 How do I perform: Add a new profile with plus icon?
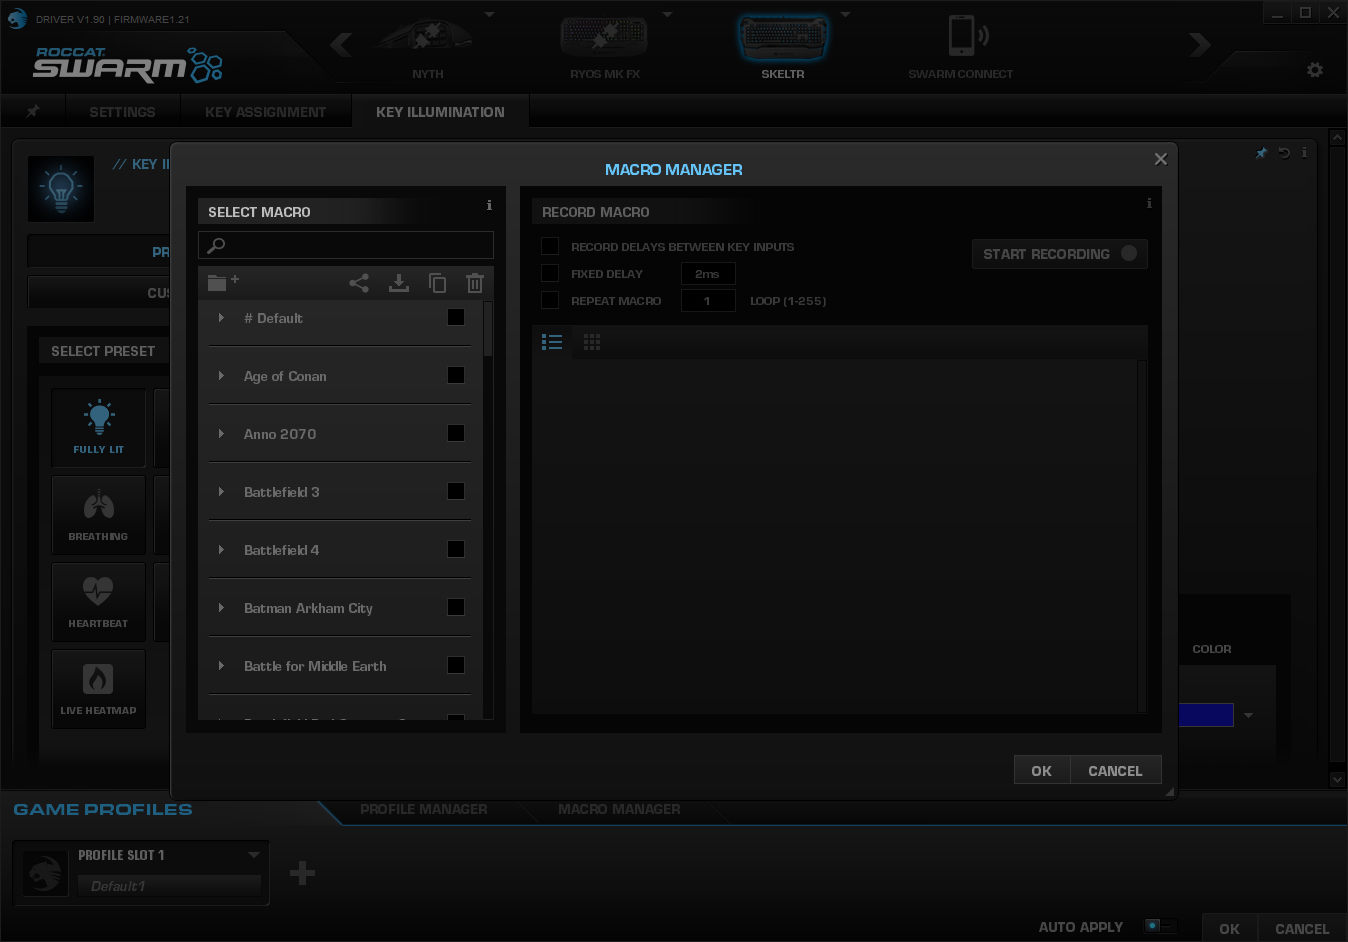(x=303, y=873)
